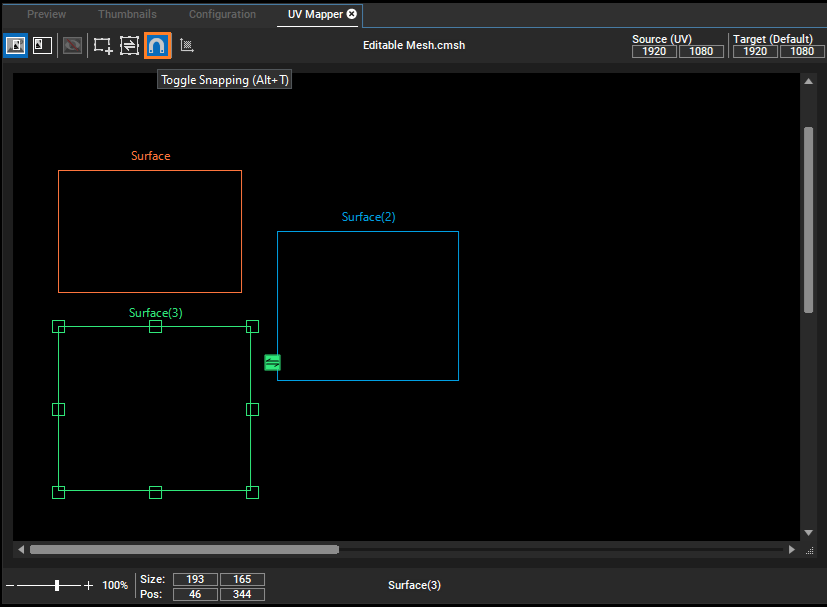The image size is (827, 607).
Task: Click Surface(3) bottom-middle resize handle
Action: (x=155, y=492)
